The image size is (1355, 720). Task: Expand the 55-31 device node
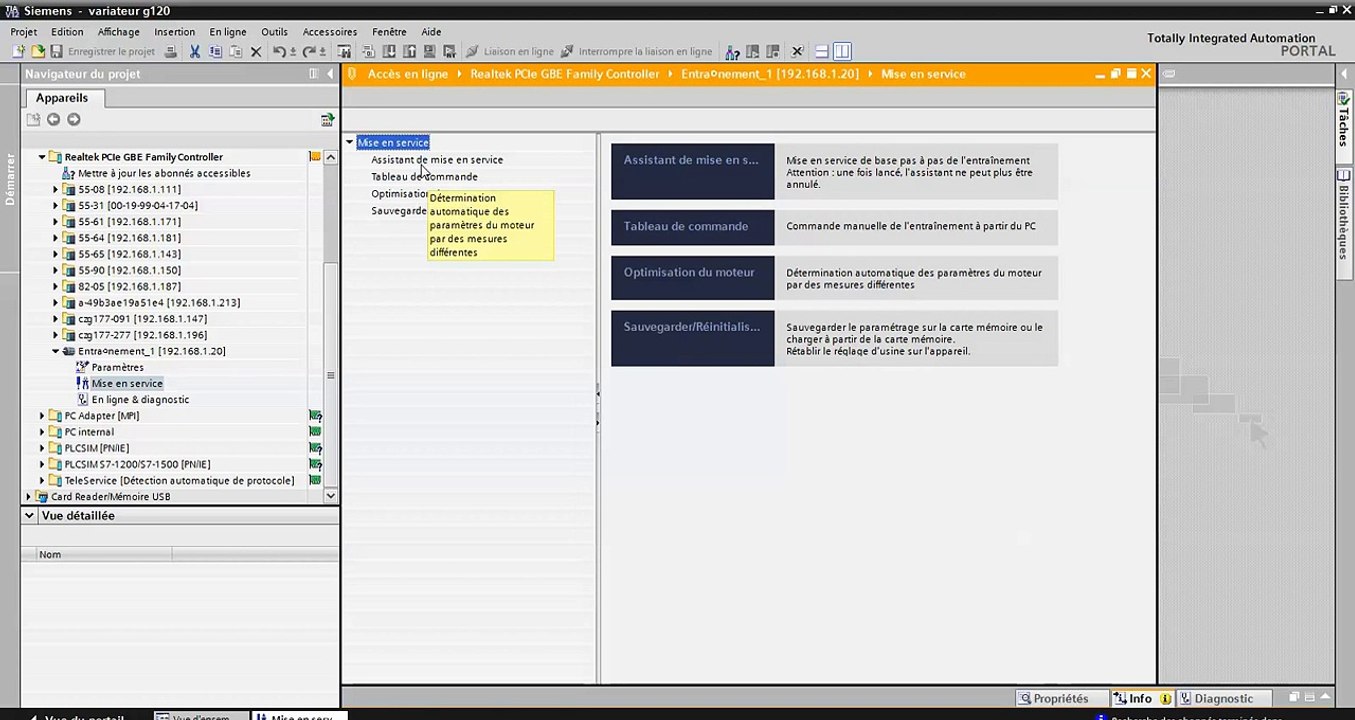point(56,206)
